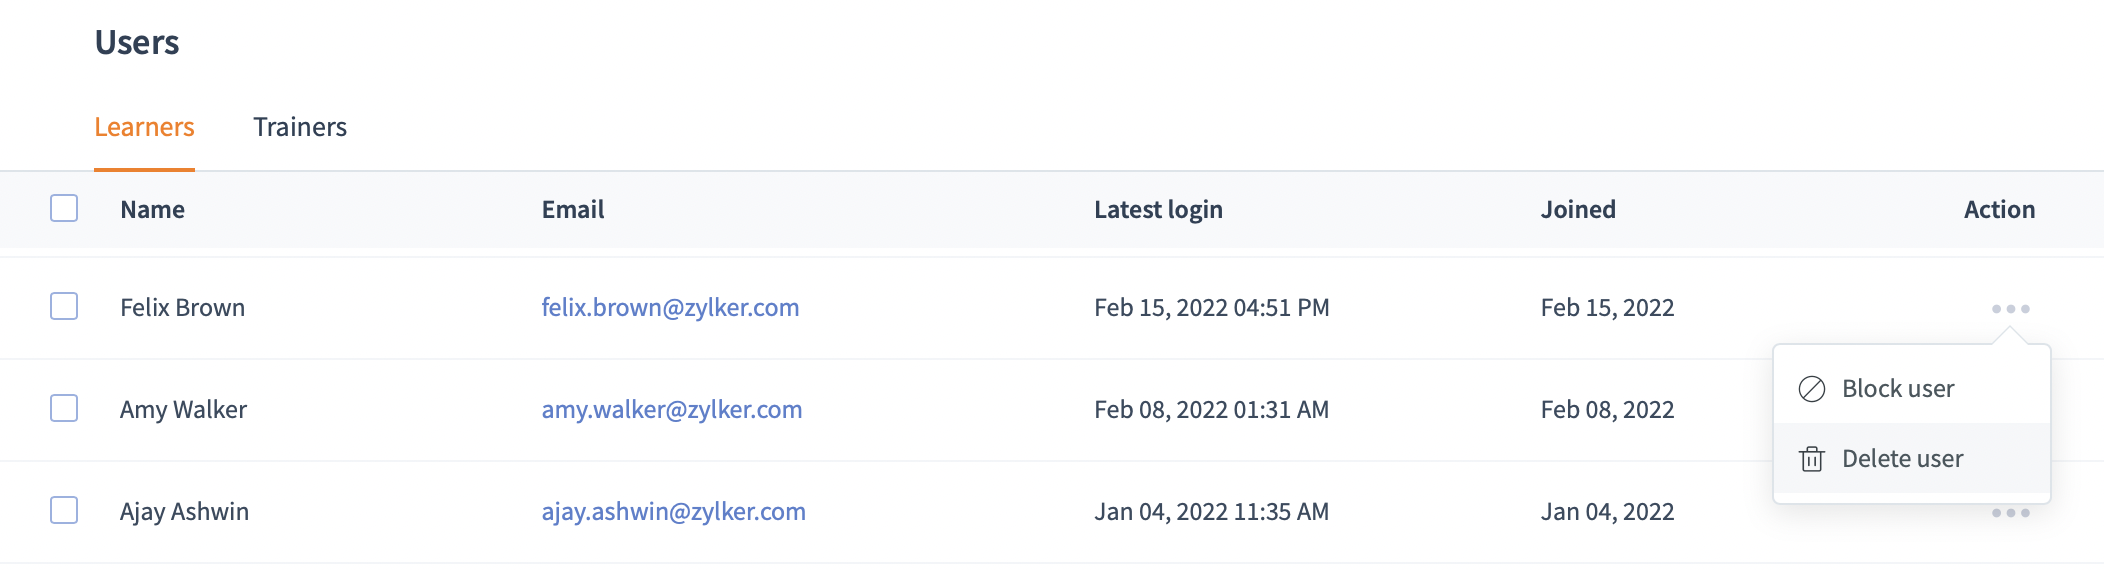Choose Delete user from the popup menu
The image size is (2104, 570).
[x=1912, y=459]
